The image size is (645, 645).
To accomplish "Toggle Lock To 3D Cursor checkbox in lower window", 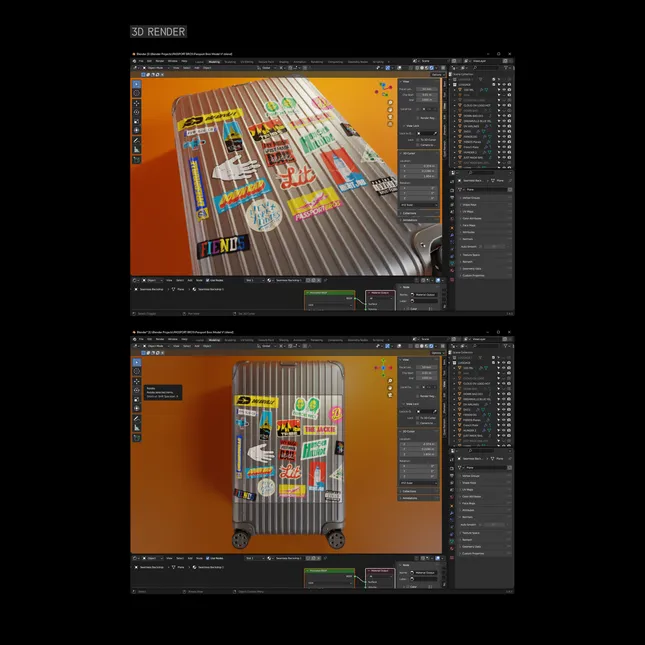I will pos(418,418).
